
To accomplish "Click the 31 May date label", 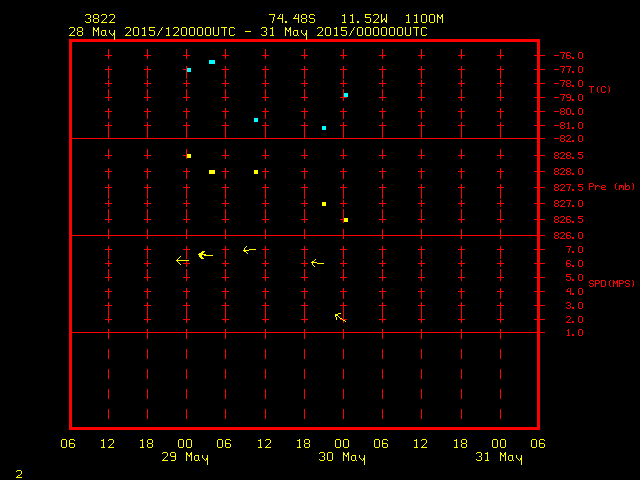I will tap(498, 458).
